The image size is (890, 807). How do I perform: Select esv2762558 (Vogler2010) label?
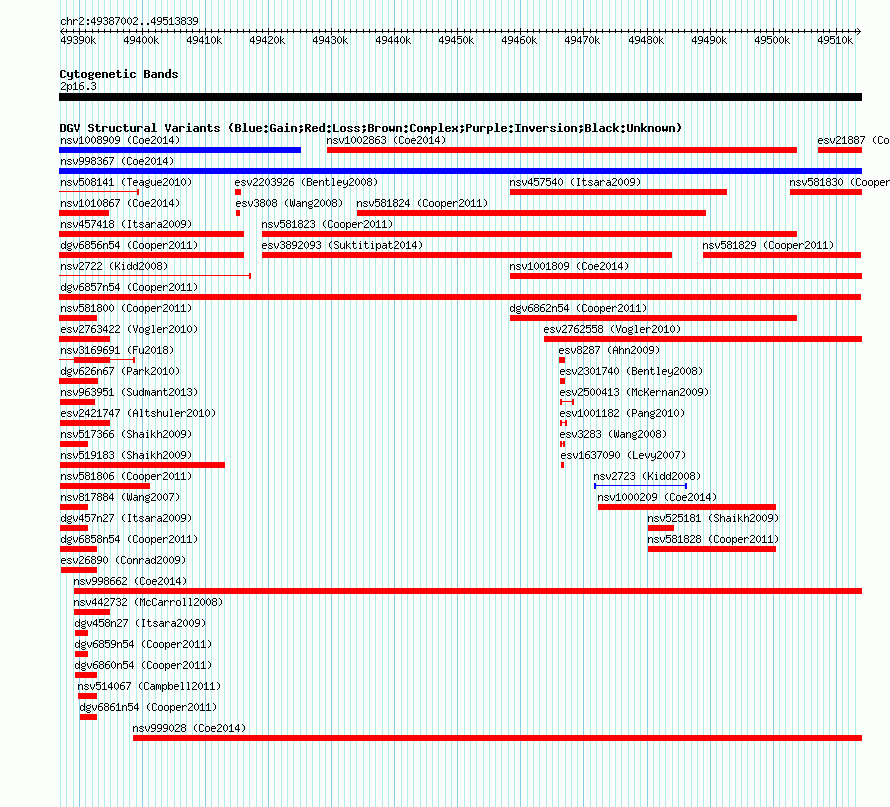(x=612, y=329)
